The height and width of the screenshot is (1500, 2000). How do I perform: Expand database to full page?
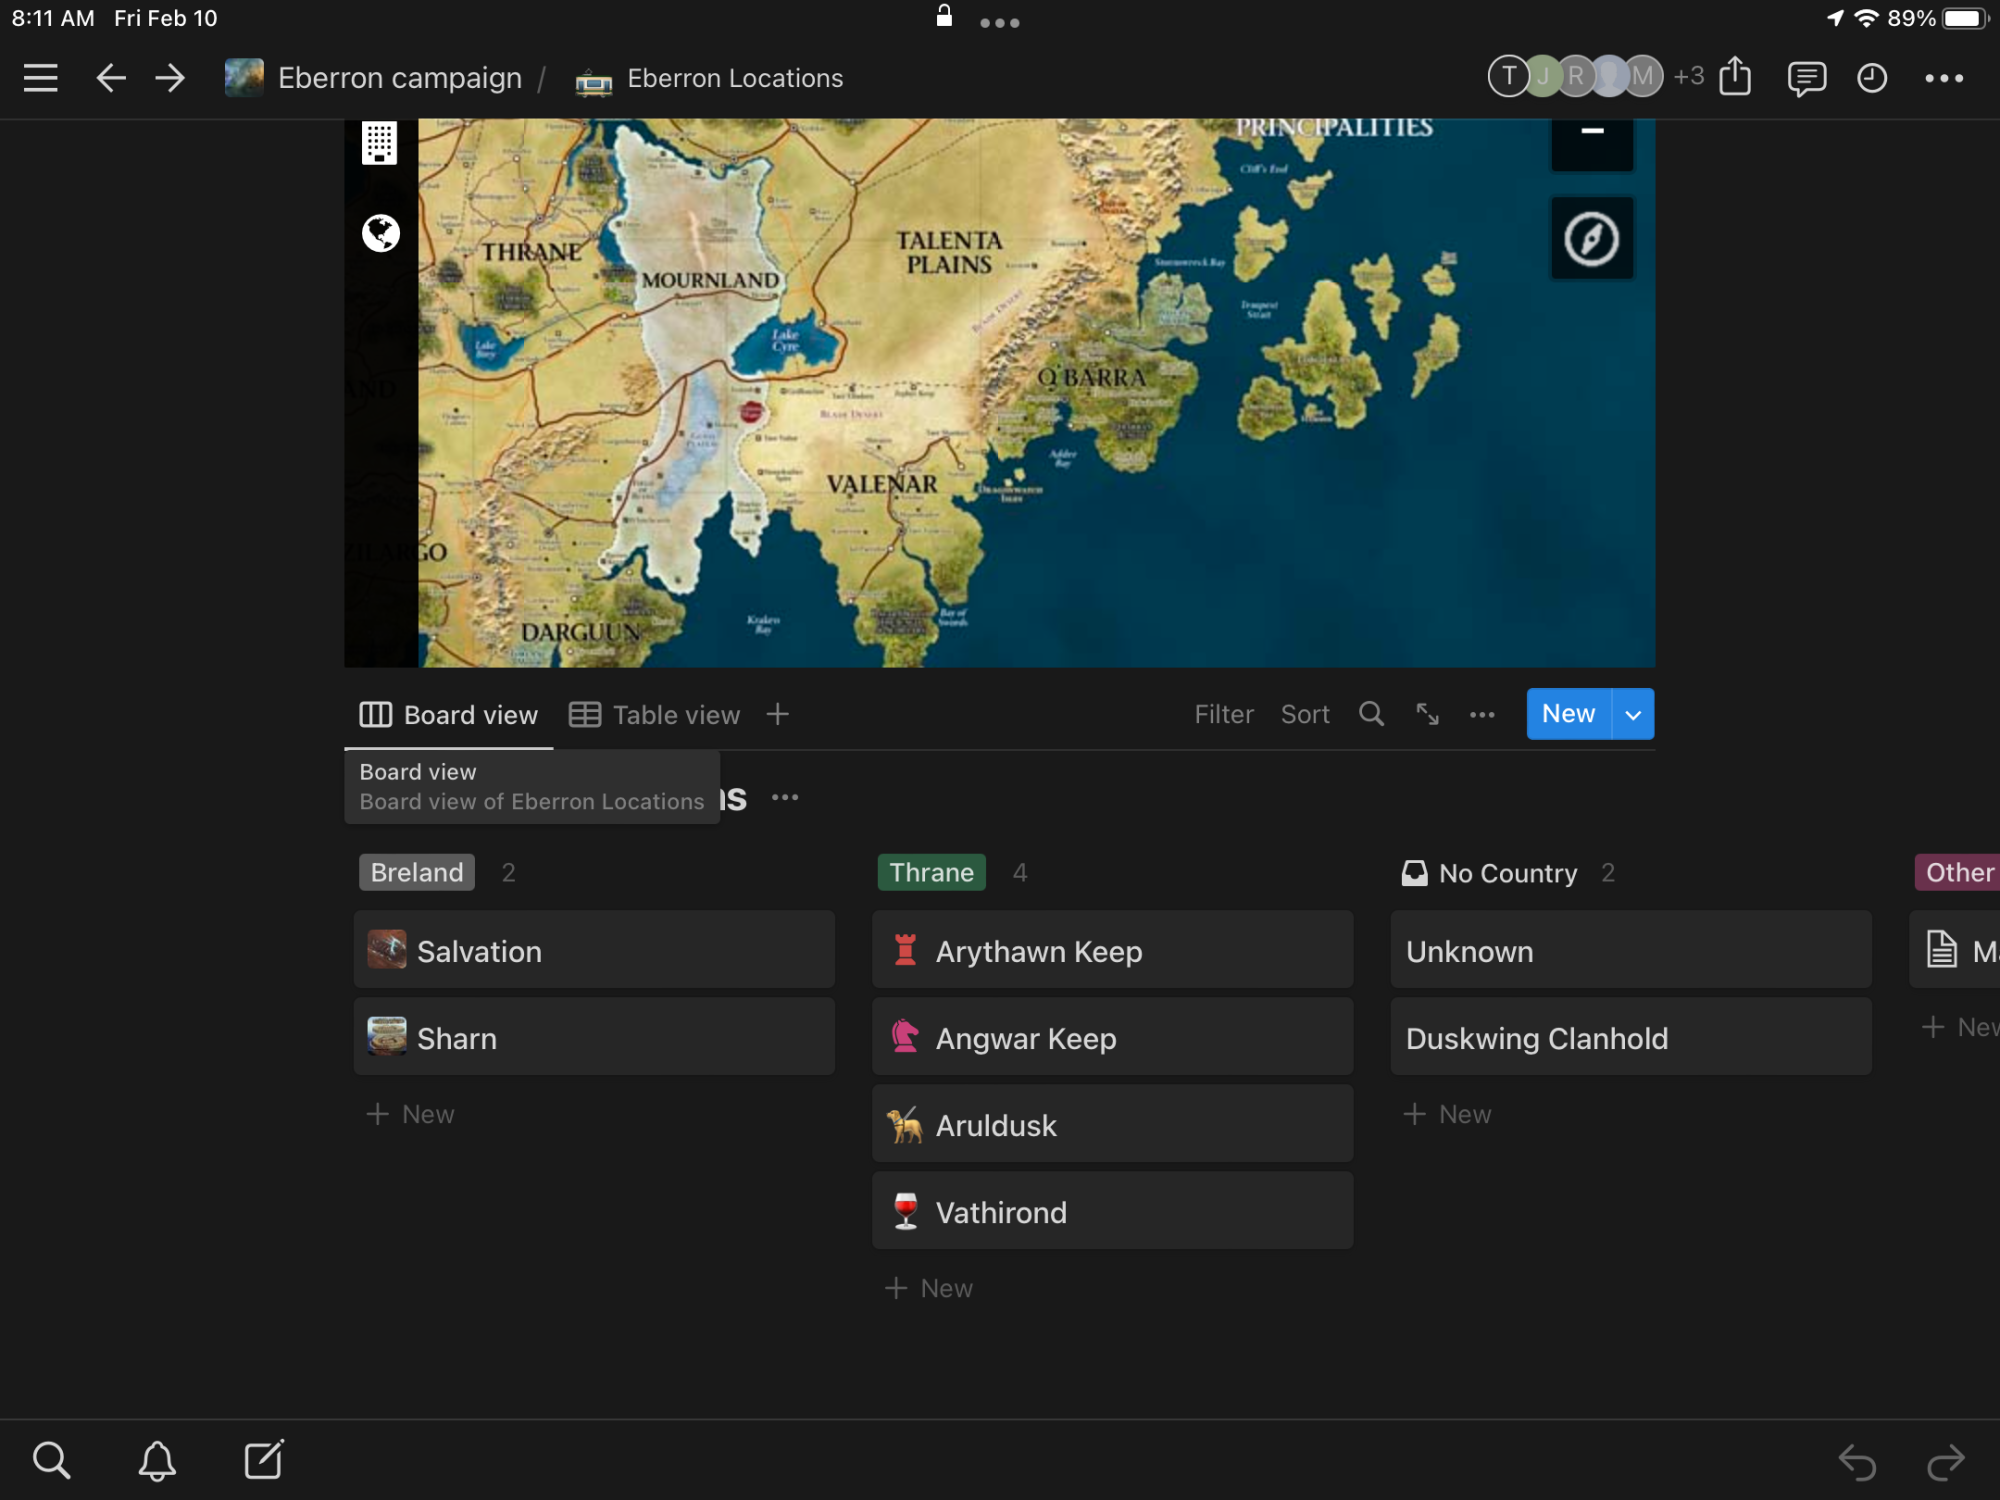click(1427, 714)
